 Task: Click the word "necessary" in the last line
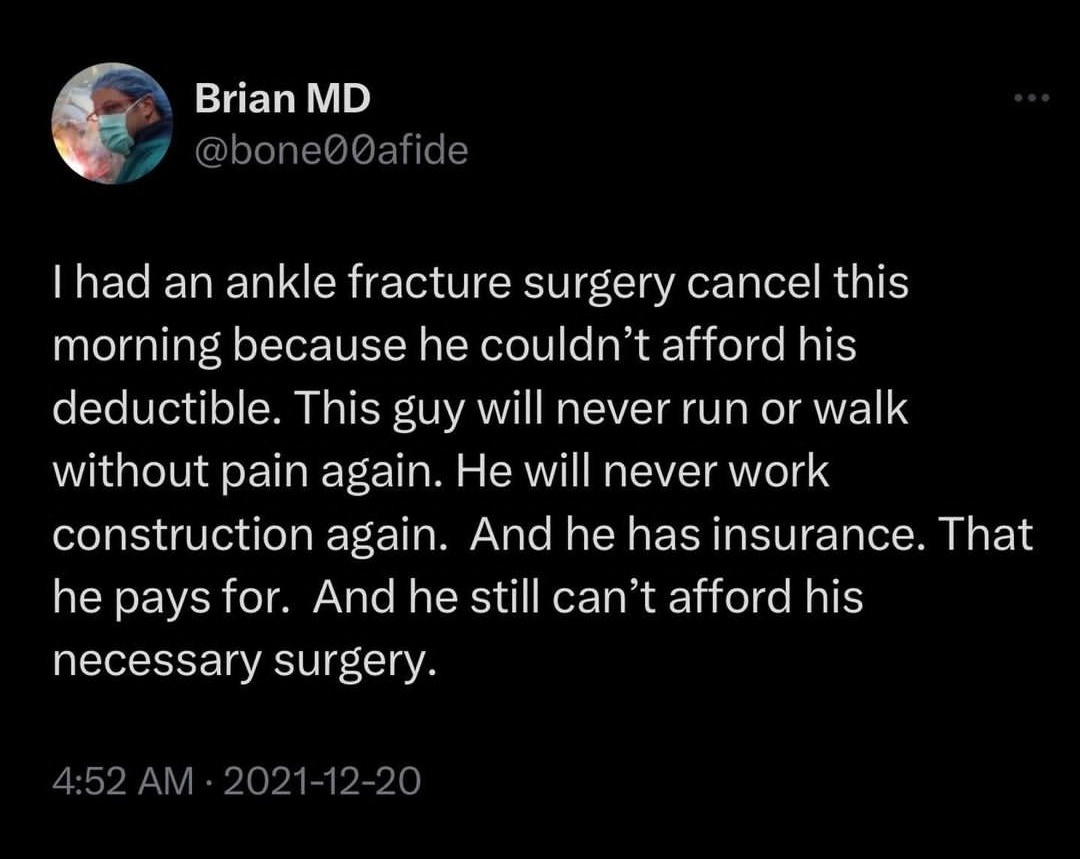point(158,661)
